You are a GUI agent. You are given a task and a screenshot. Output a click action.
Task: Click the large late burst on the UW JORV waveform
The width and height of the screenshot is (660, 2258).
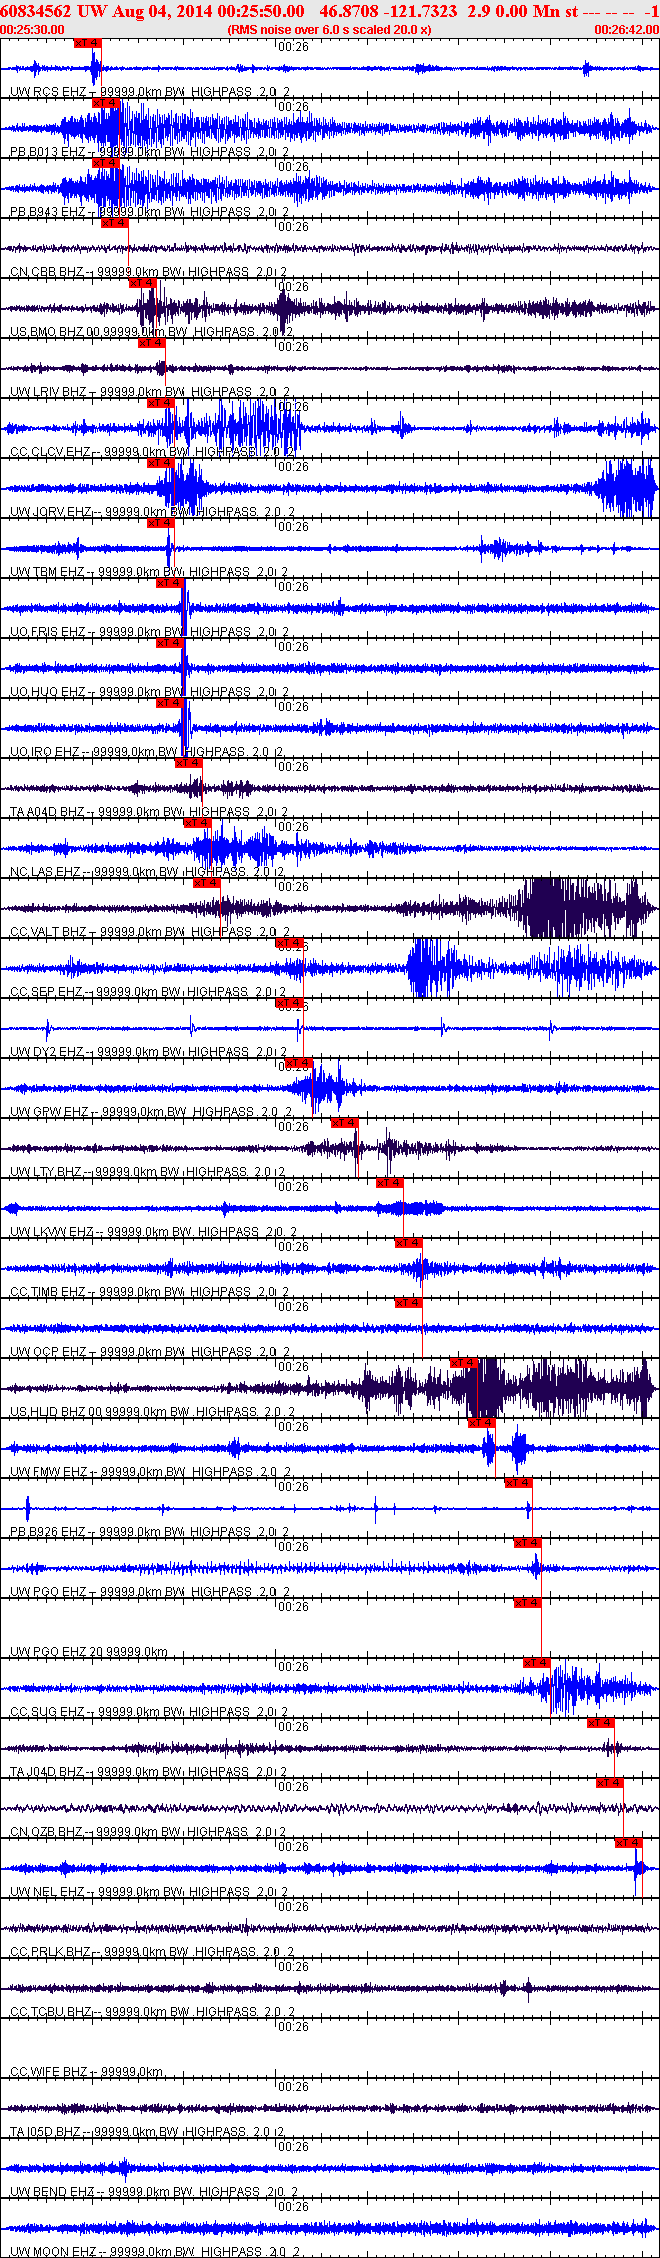pyautogui.click(x=625, y=488)
